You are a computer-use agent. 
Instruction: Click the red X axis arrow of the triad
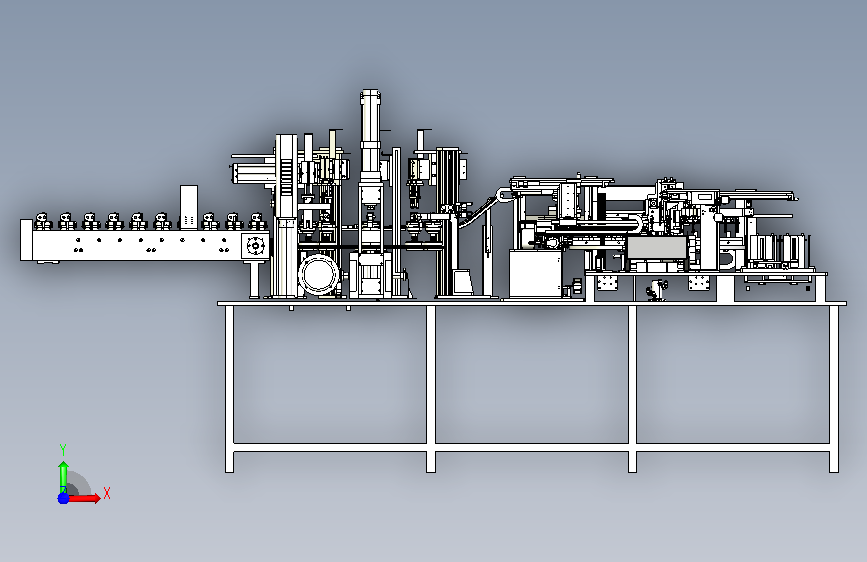coord(84,498)
